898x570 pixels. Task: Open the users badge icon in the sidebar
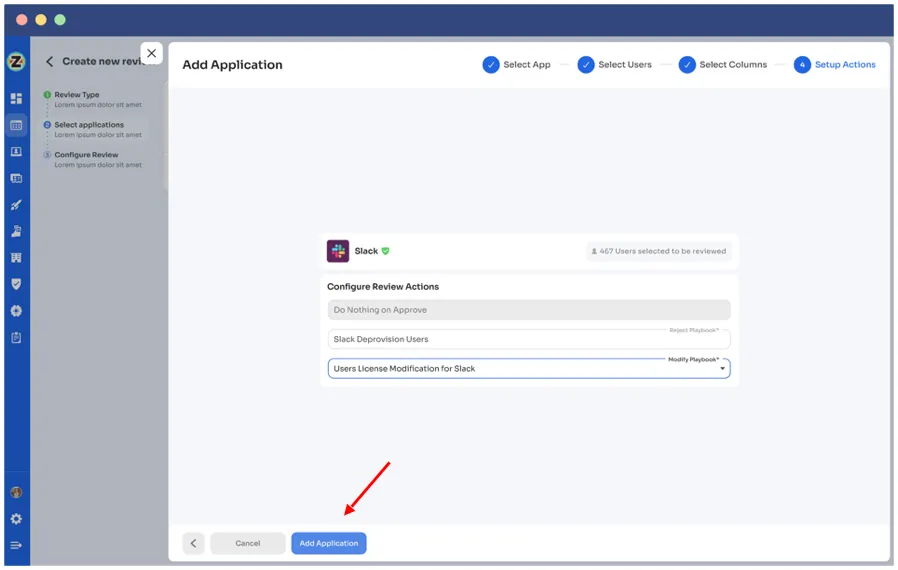(16, 152)
